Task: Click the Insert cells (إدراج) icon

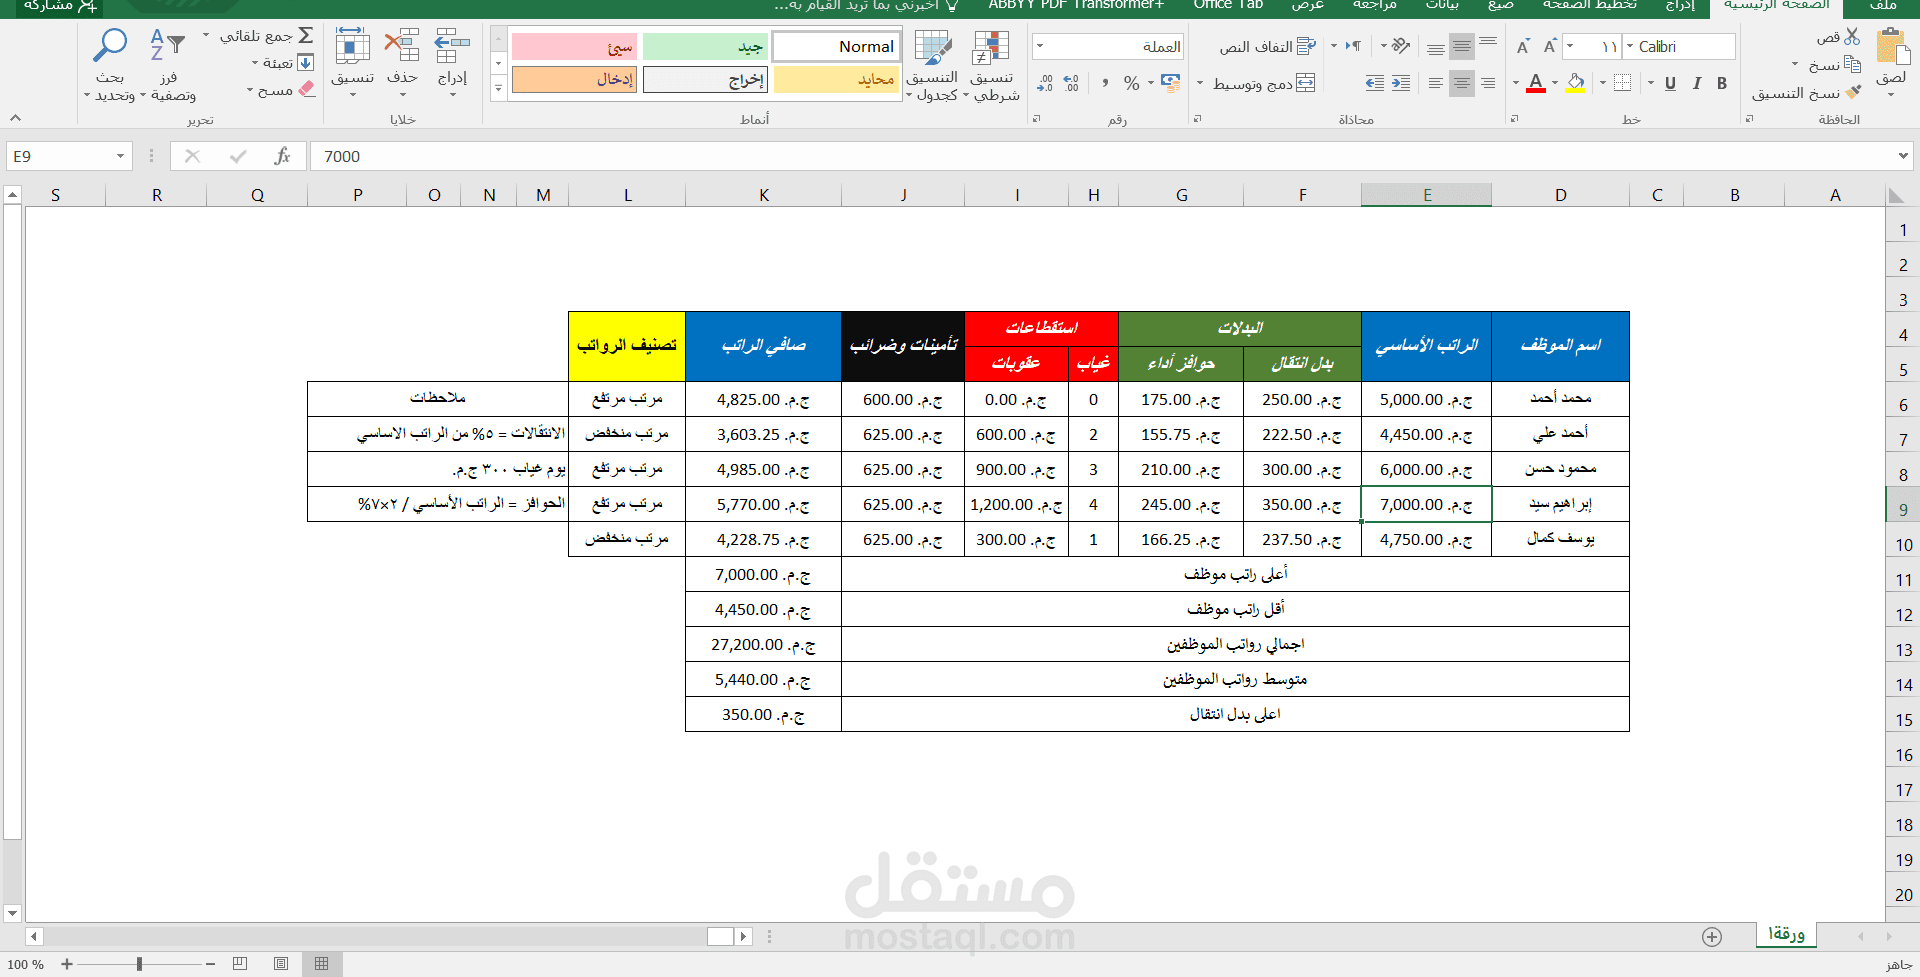Action: tap(452, 46)
